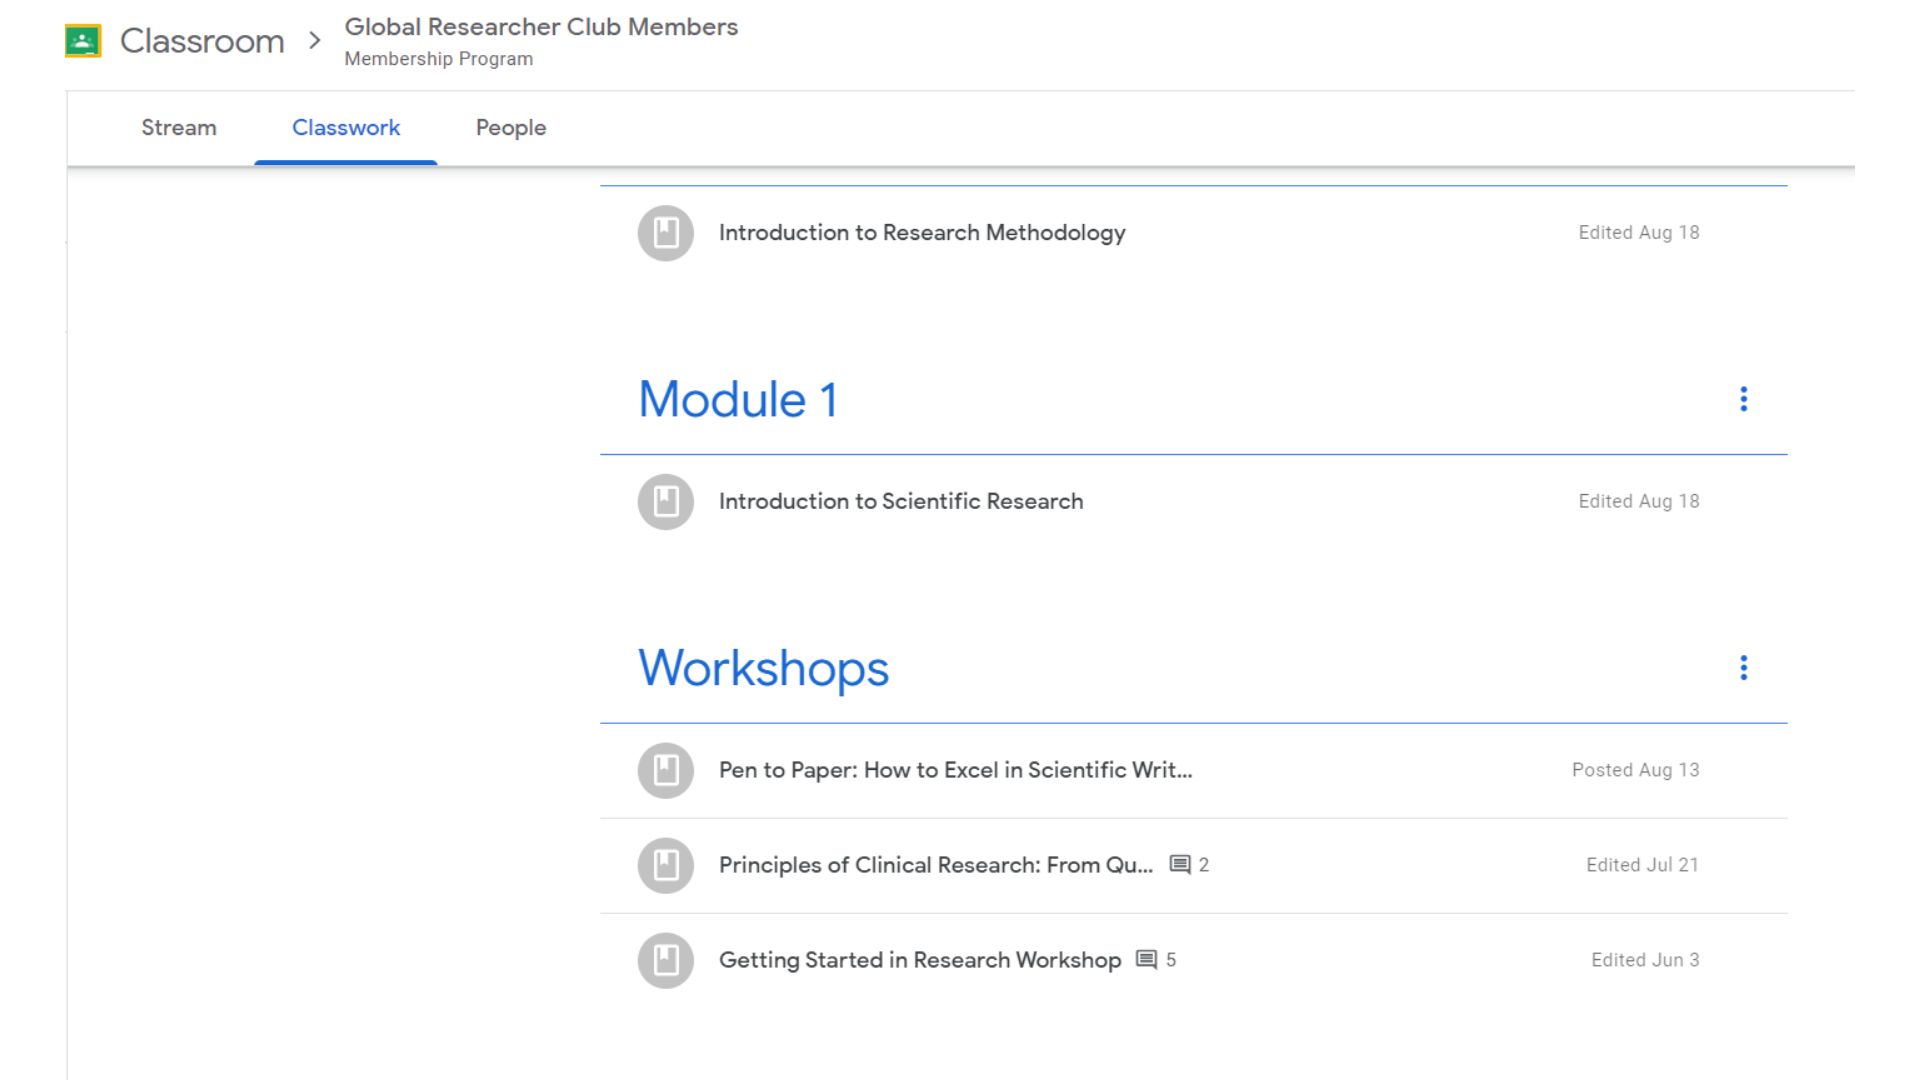This screenshot has height=1080, width=1920.
Task: Click the material icon for Principles of Clinical Research
Action: coord(666,866)
